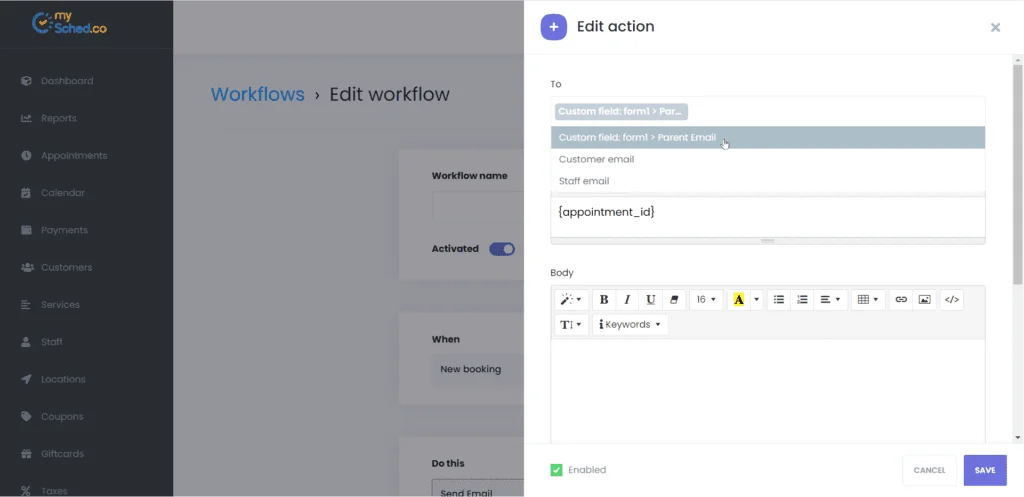Insert a numbered ordered list

[x=802, y=300]
